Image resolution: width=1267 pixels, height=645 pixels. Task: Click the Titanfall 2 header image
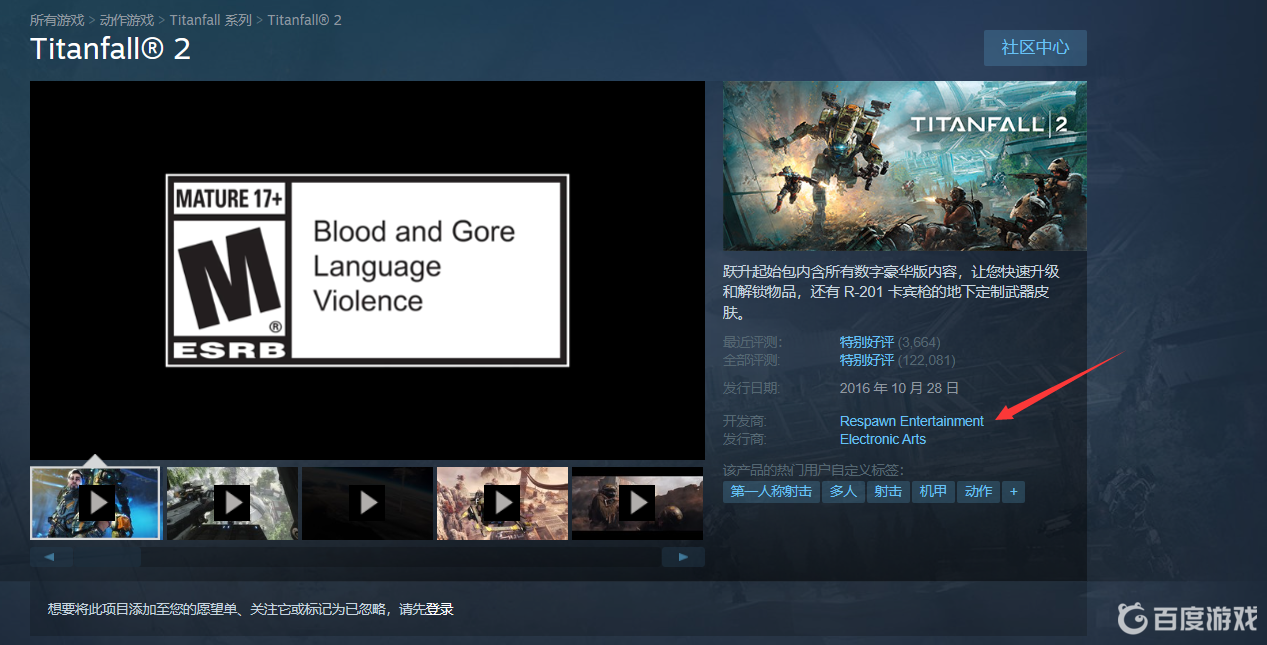[904, 165]
